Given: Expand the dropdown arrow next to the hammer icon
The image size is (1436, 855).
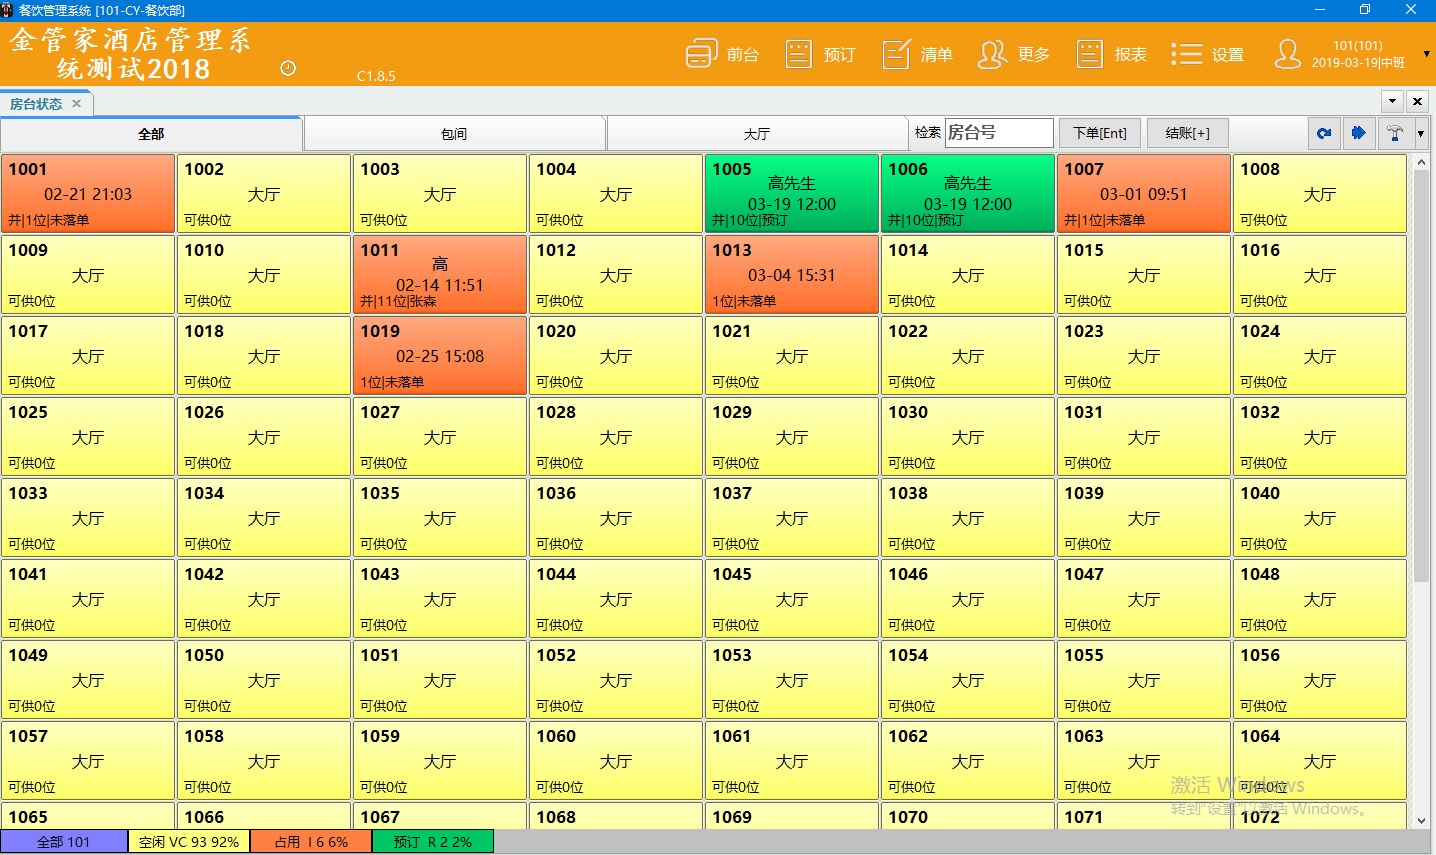Looking at the screenshot, I should pos(1420,133).
